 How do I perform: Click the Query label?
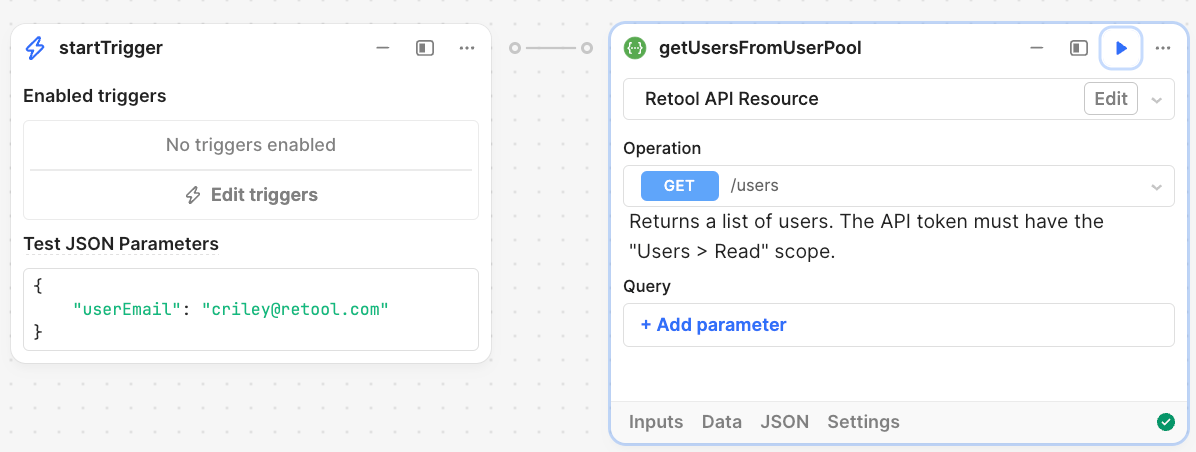647,287
